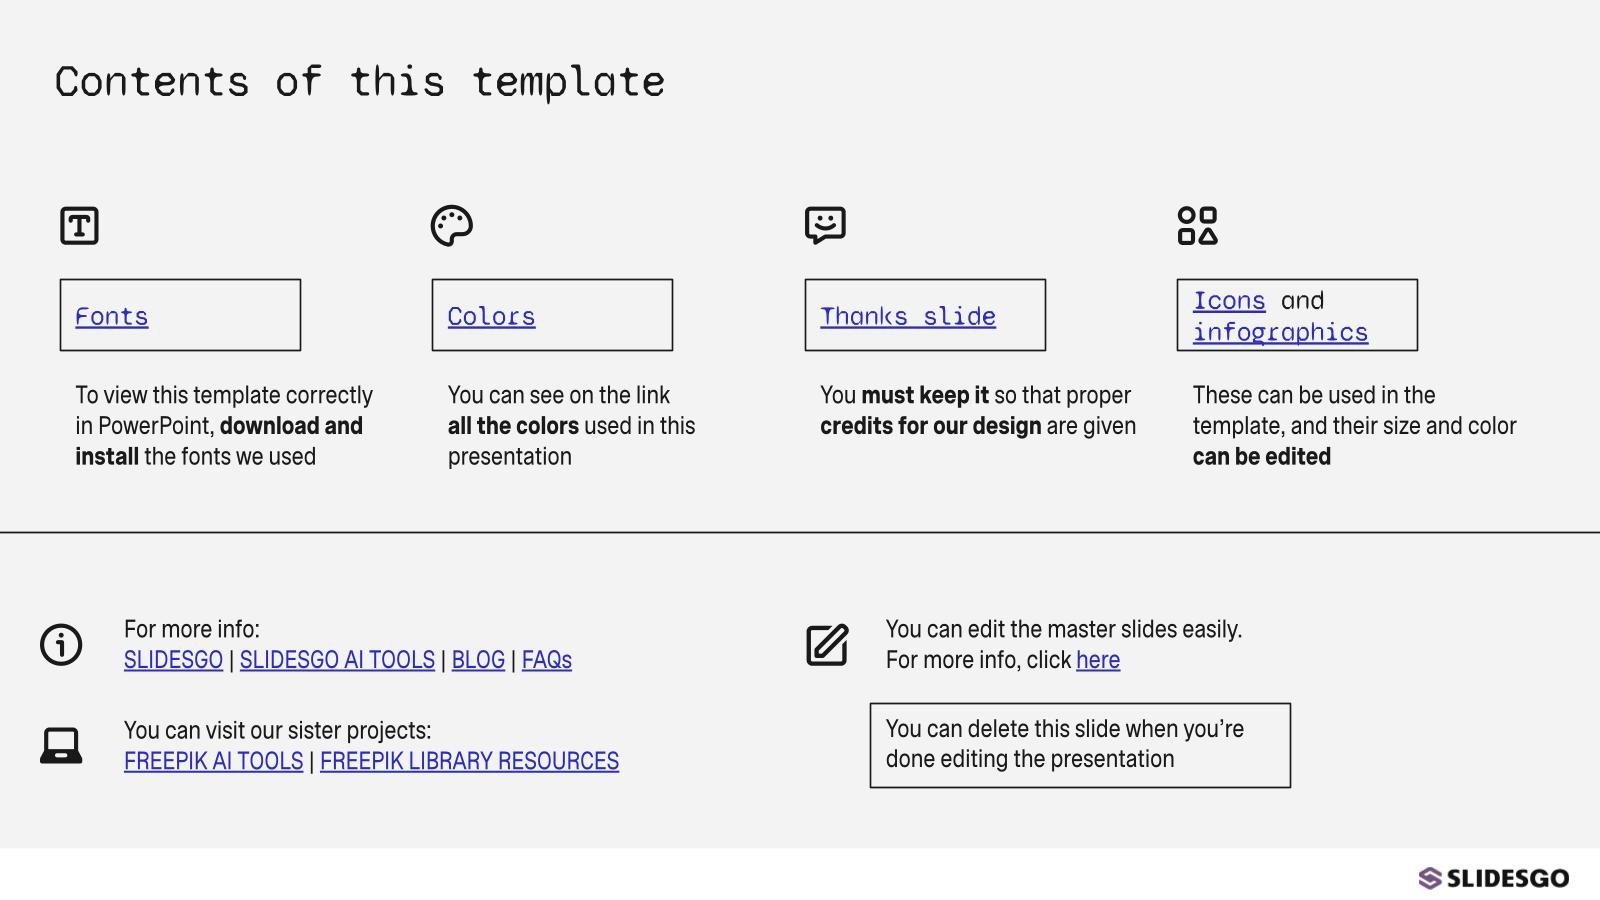Click the 'here' master slides link
The width and height of the screenshot is (1600, 900).
click(x=1097, y=660)
